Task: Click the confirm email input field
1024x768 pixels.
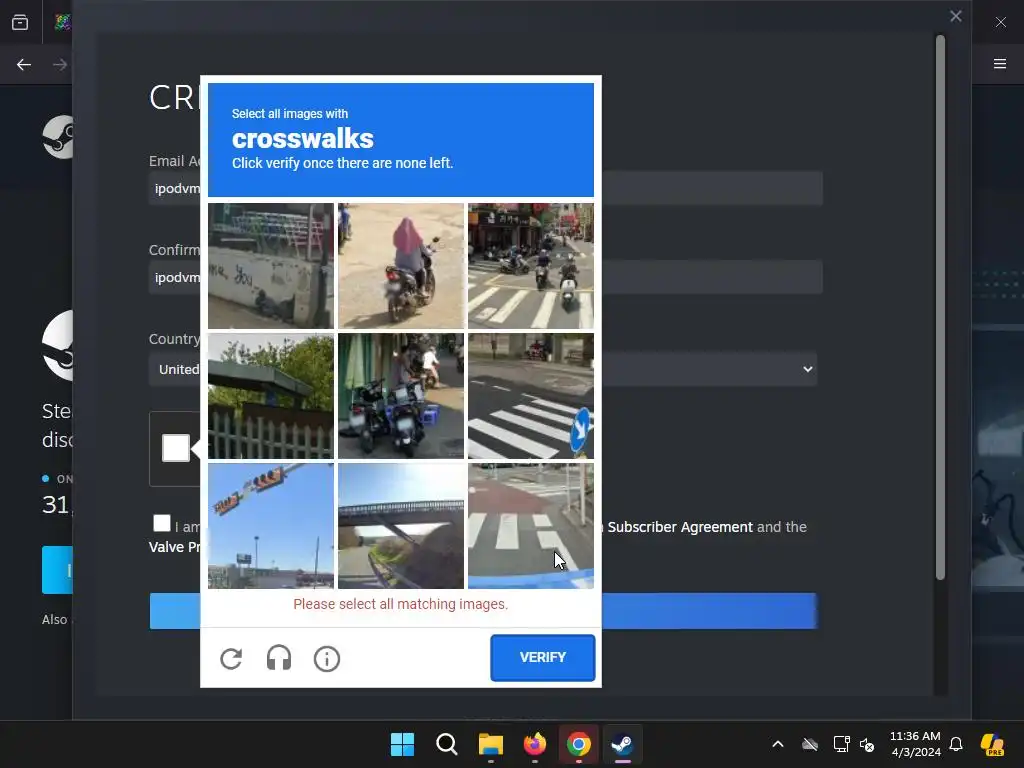Action: (485, 277)
